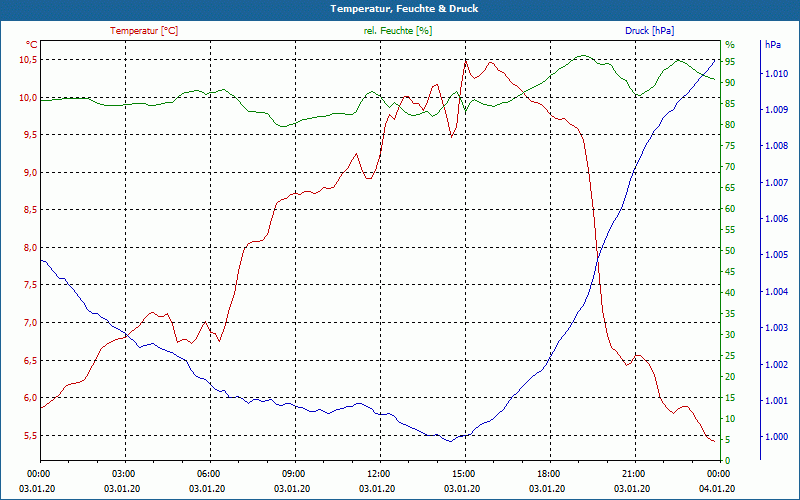
Task: Click the blue 'hPa' axis unit label
Action: 772,44
